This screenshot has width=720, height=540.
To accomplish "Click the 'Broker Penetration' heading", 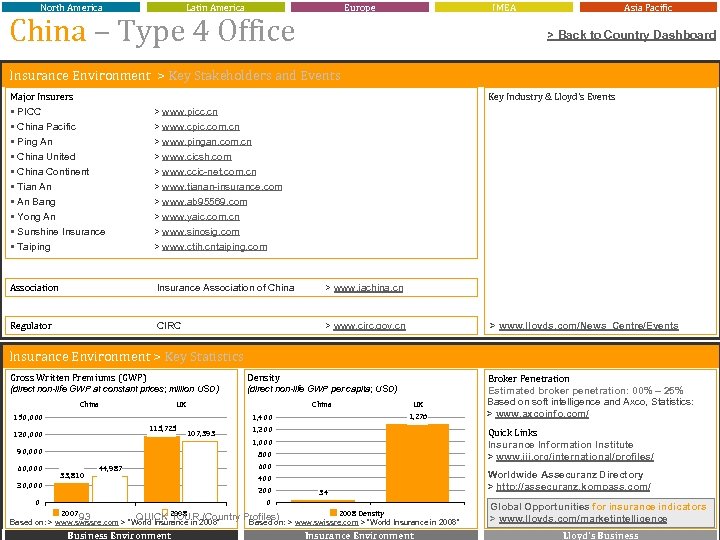I will coord(529,379).
